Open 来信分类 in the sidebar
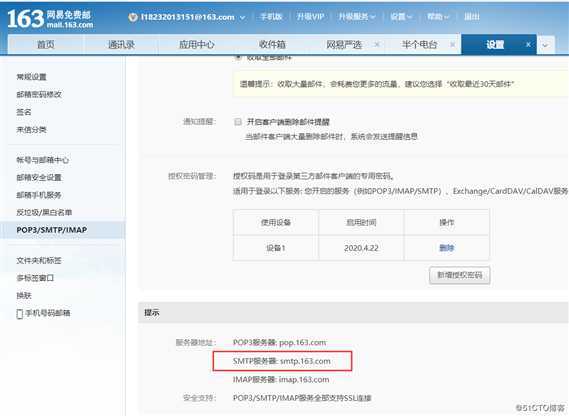This screenshot has height=416, width=569. pos(32,130)
